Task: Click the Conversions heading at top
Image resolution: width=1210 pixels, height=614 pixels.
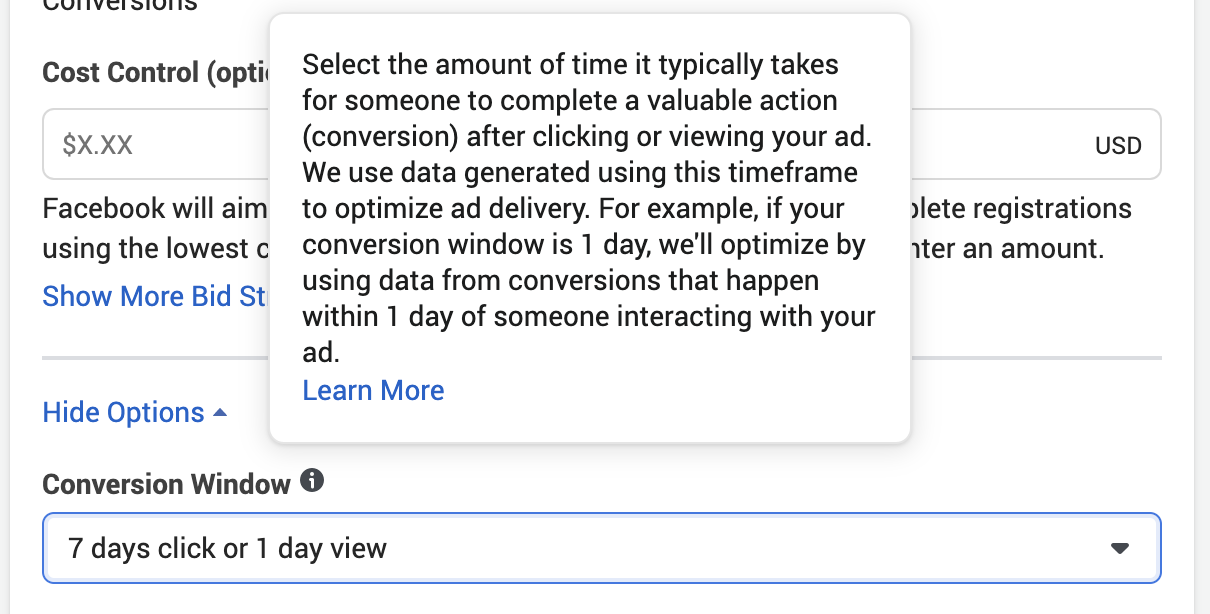Action: [120, 6]
